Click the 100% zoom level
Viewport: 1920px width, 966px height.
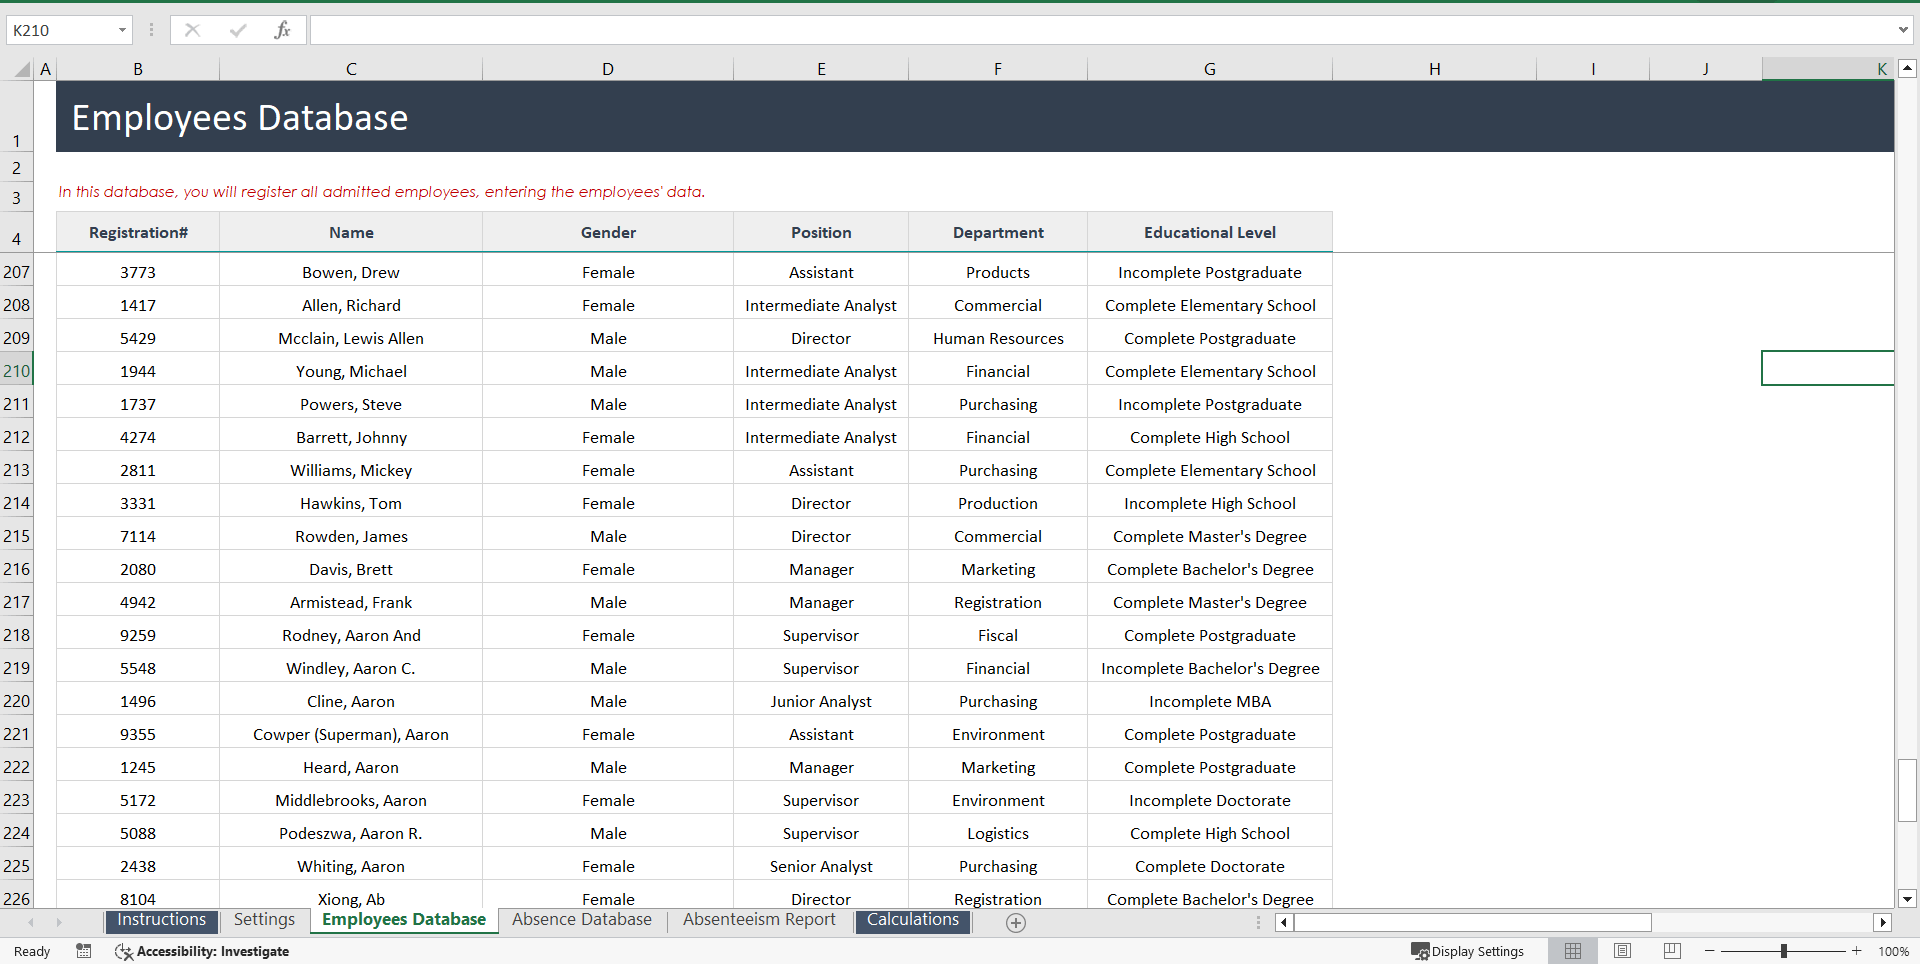1893,952
